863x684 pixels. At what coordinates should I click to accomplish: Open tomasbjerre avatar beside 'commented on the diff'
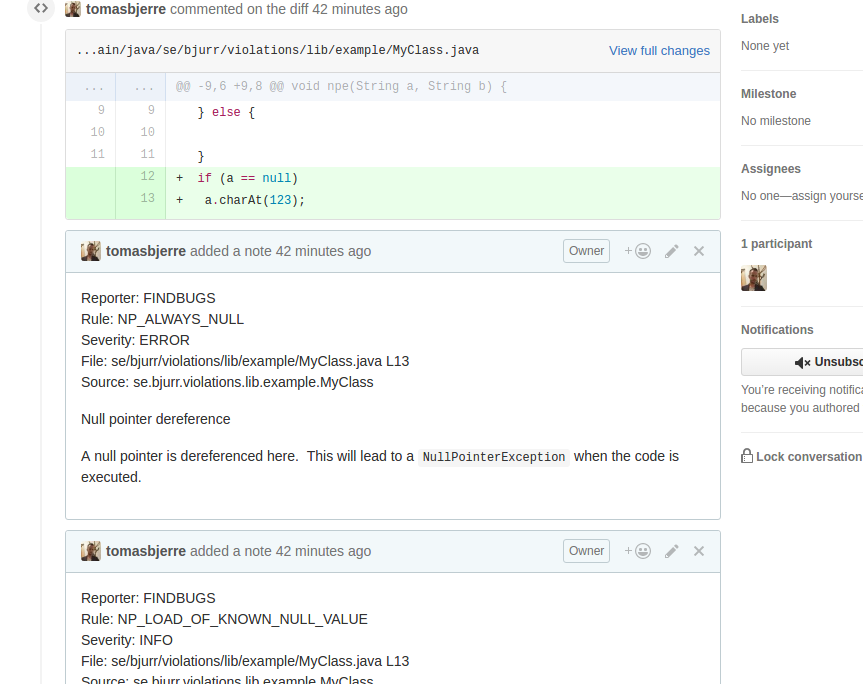(x=73, y=9)
